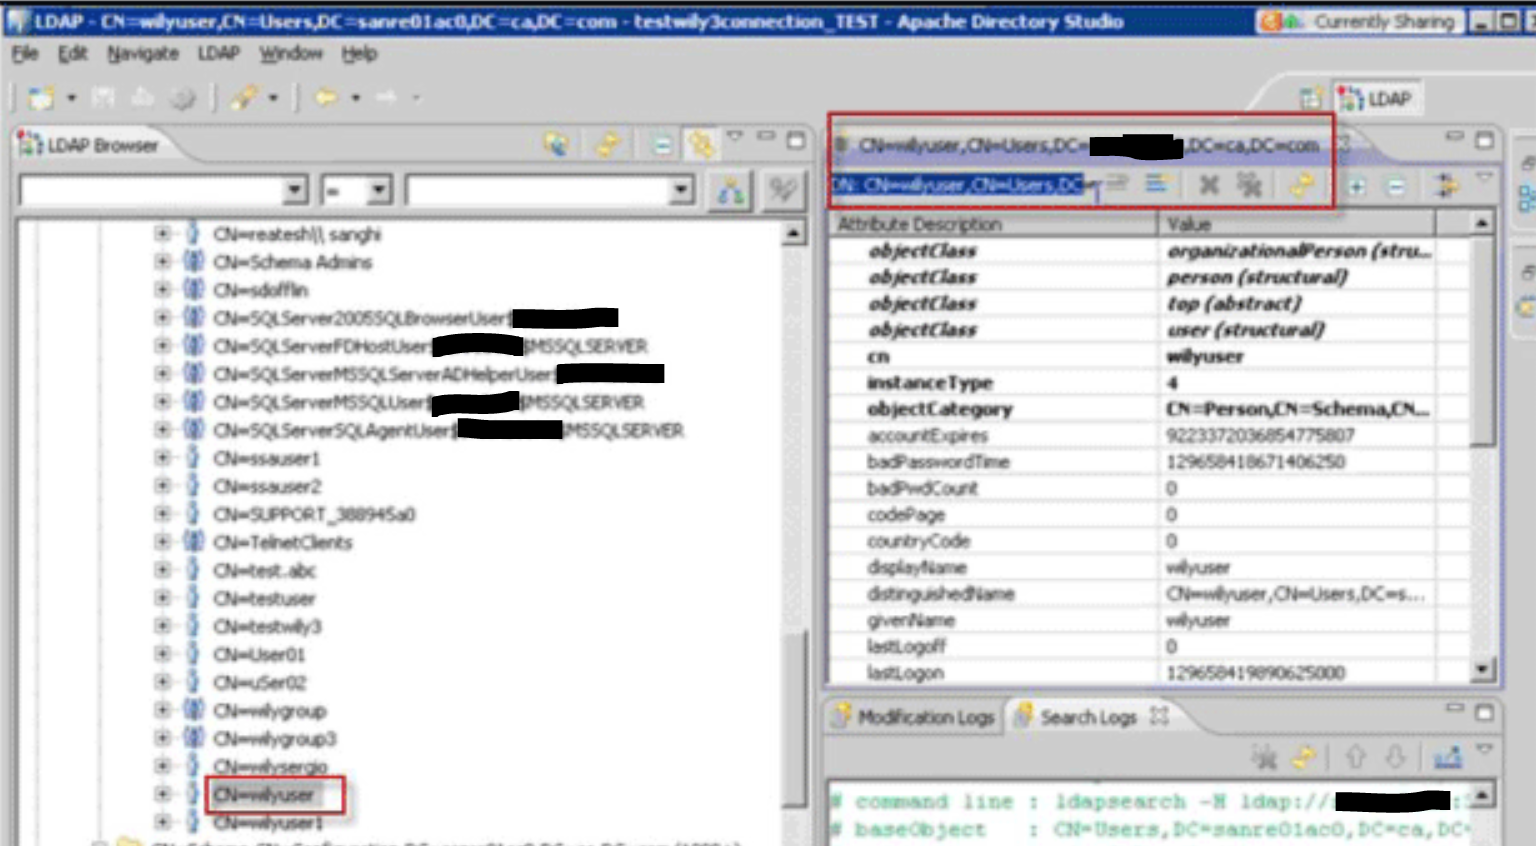The height and width of the screenshot is (846, 1536).
Task: Click Expand All plus icon in entry editor
Action: tap(1357, 185)
